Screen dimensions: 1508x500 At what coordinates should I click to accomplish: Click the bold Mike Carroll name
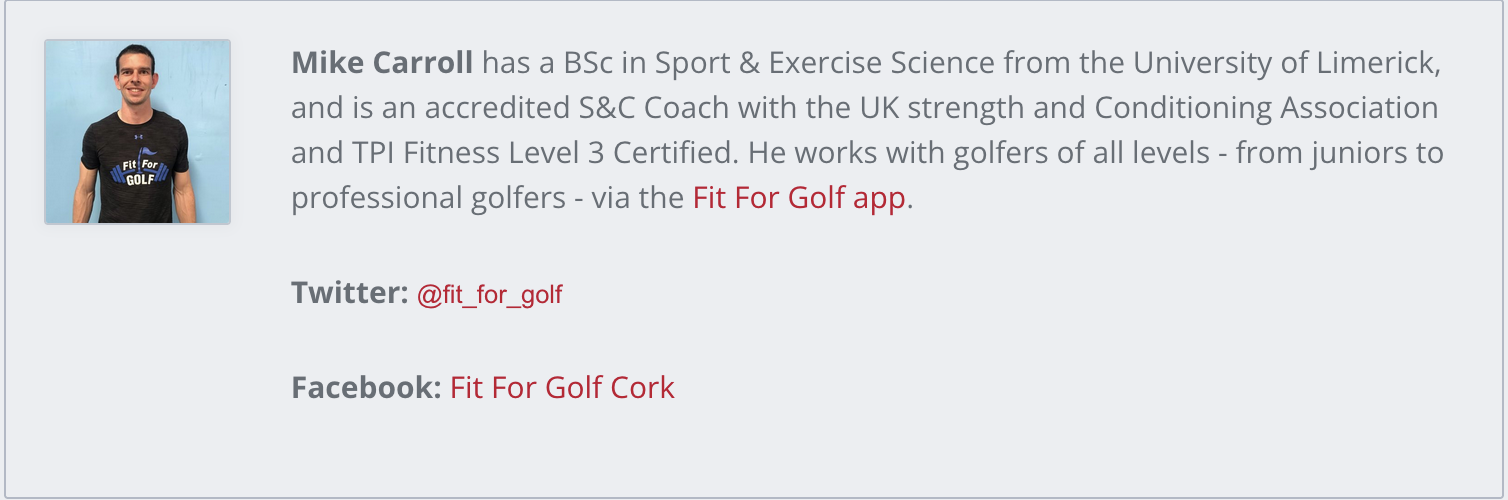[382, 63]
